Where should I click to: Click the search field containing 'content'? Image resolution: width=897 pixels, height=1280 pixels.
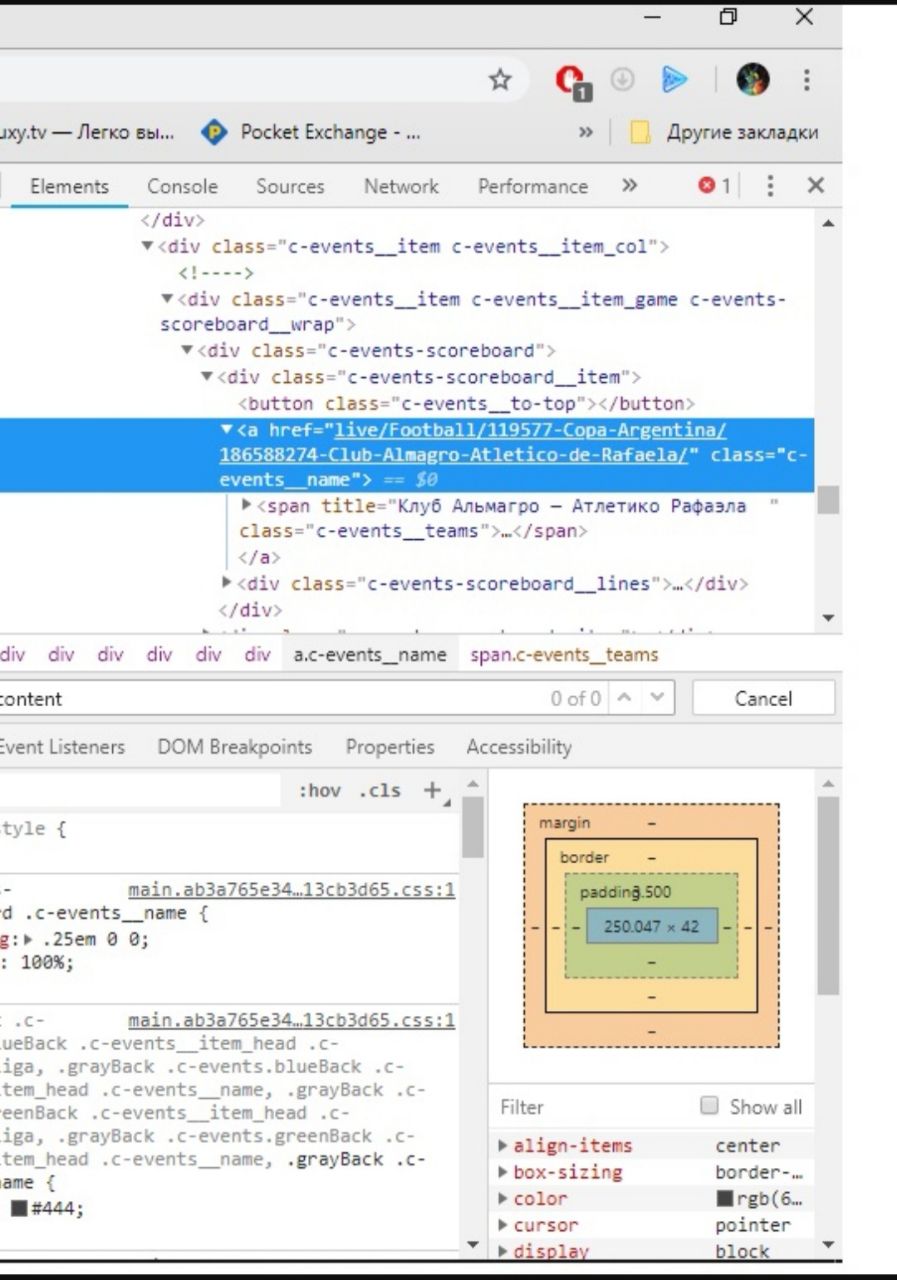(270, 699)
